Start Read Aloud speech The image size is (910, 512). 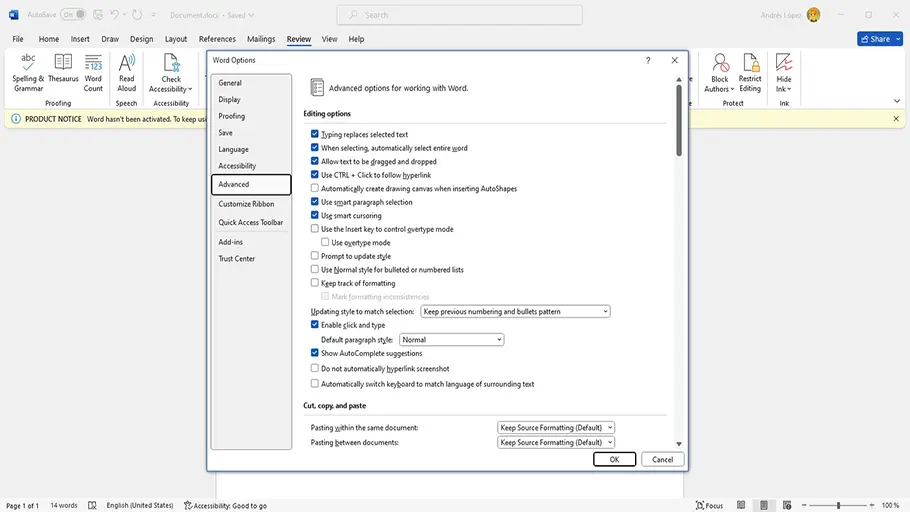[127, 72]
